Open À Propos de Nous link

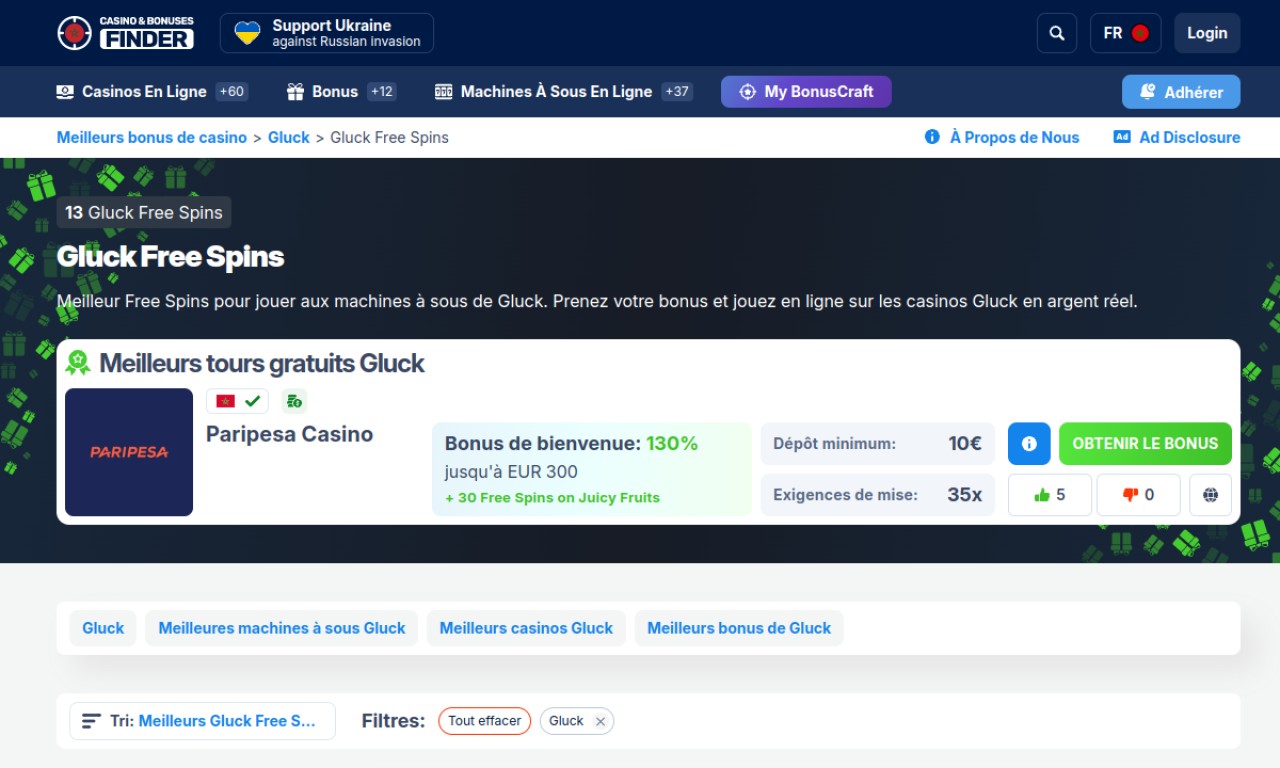pyautogui.click(x=1002, y=137)
